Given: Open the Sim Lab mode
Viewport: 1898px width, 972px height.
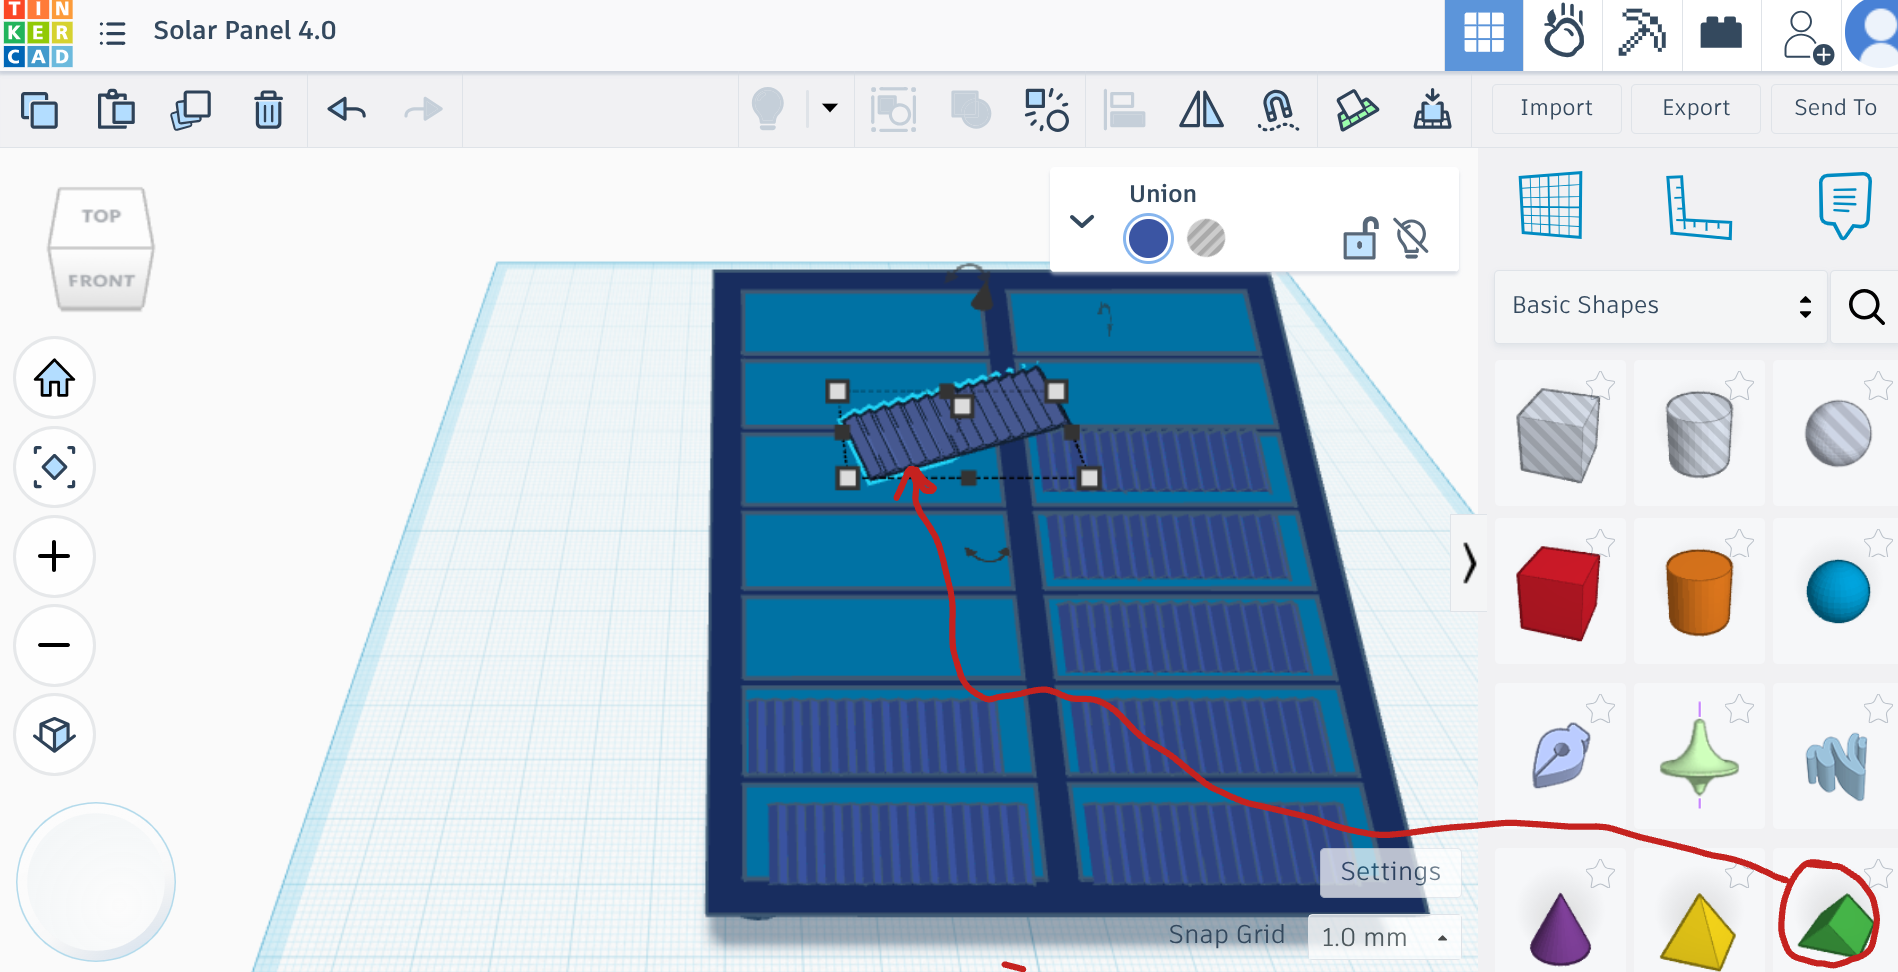Looking at the screenshot, I should click(1564, 33).
